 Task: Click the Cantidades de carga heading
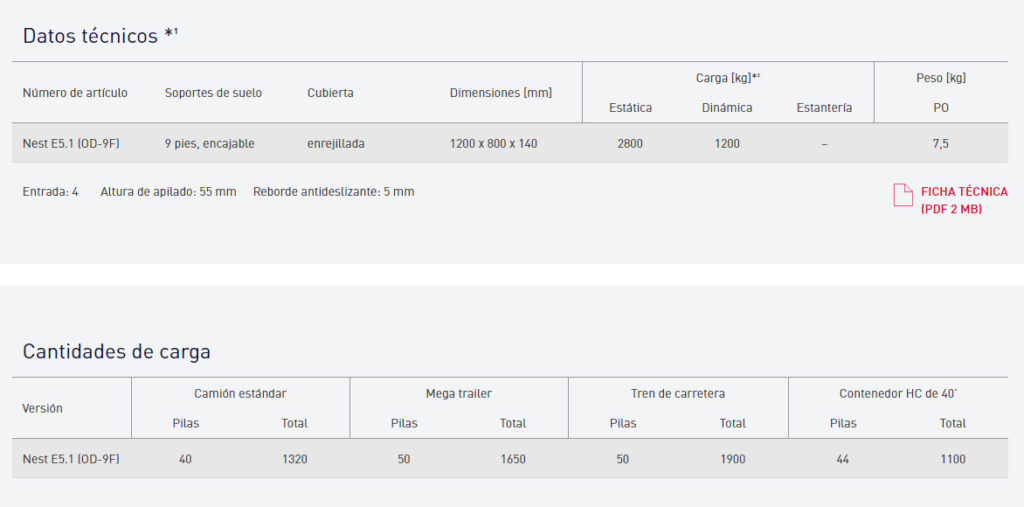(x=116, y=351)
